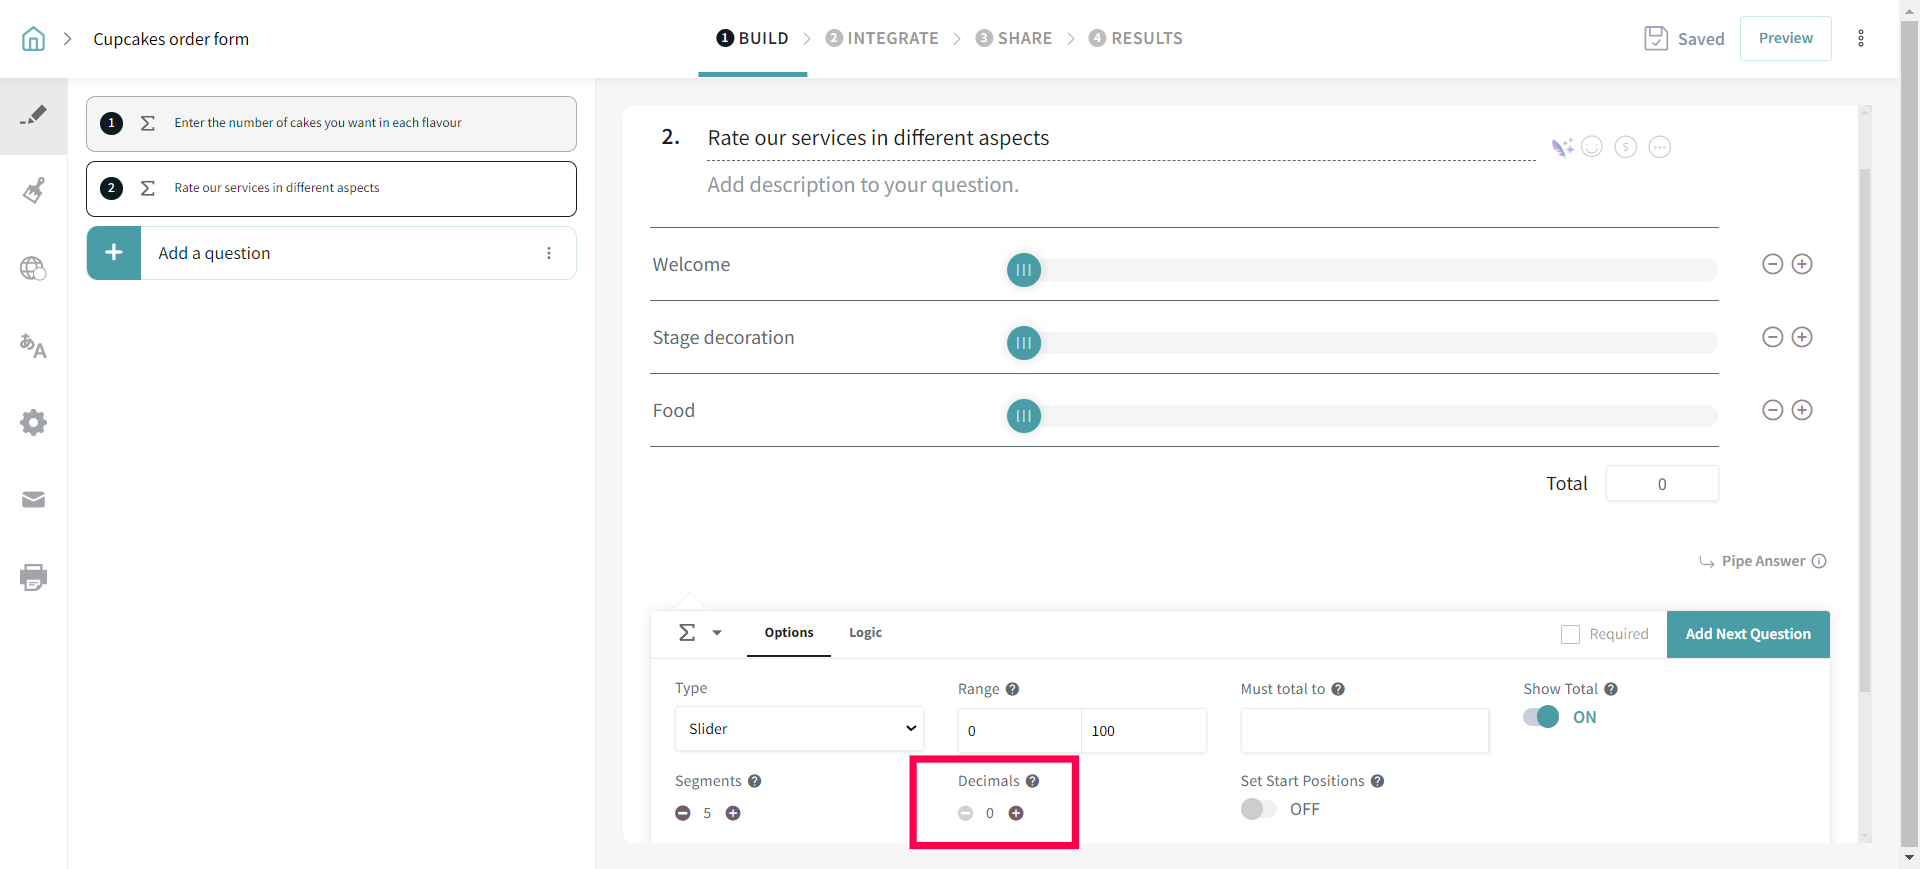This screenshot has width=1920, height=869.
Task: Enable the Set Start Positions toggle
Action: (x=1258, y=809)
